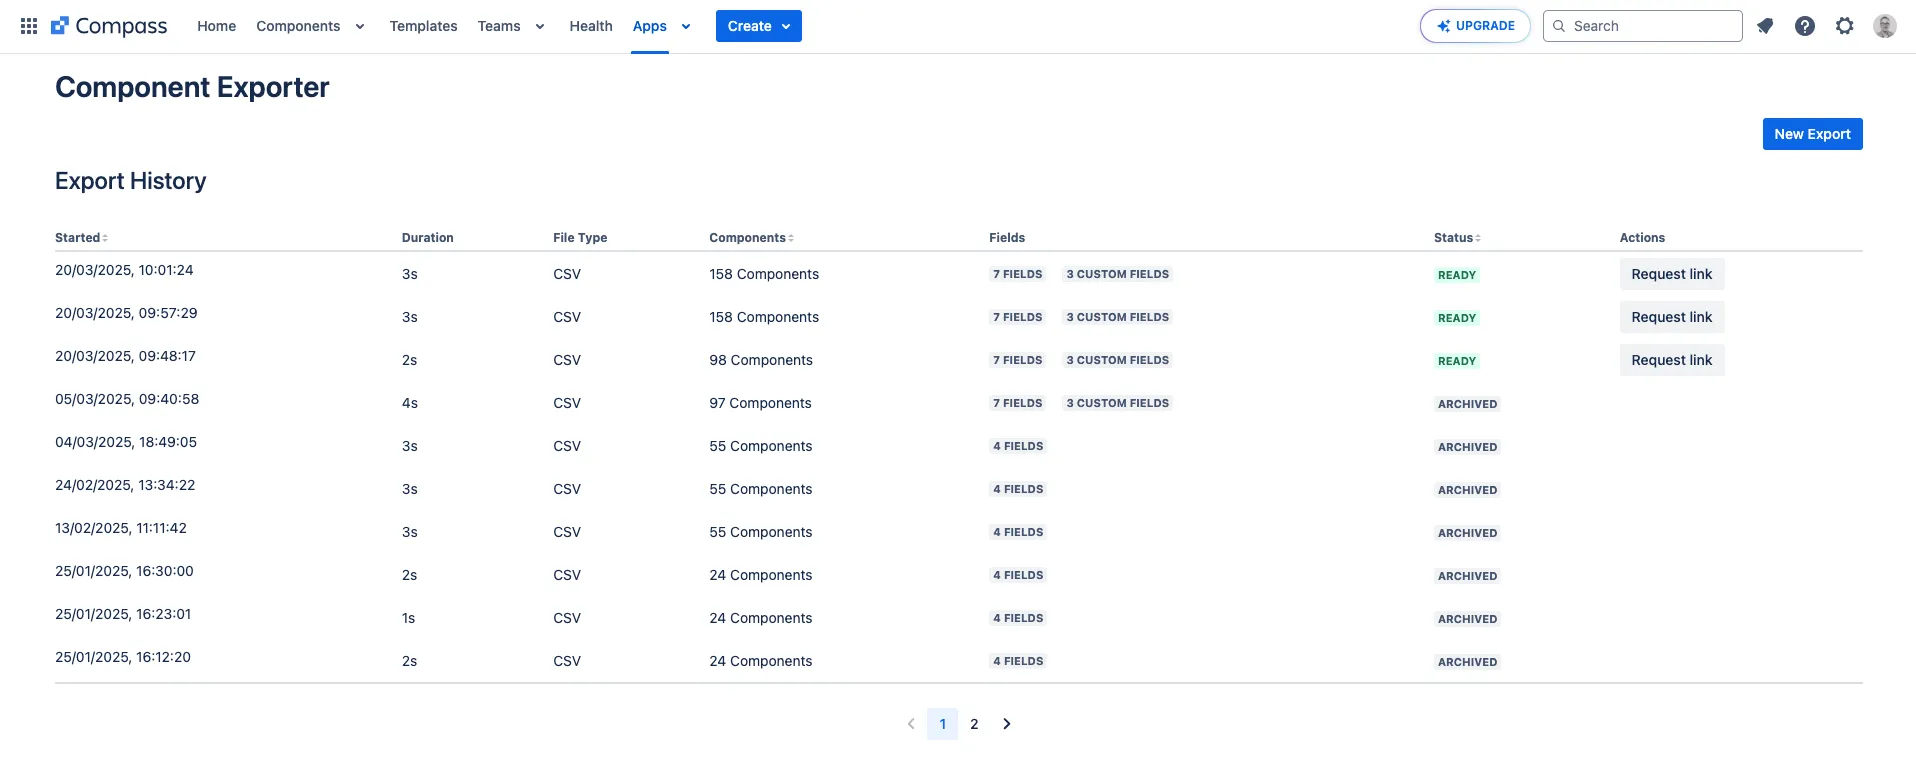The image size is (1916, 774).
Task: Sort table by Components column
Action: [751, 238]
